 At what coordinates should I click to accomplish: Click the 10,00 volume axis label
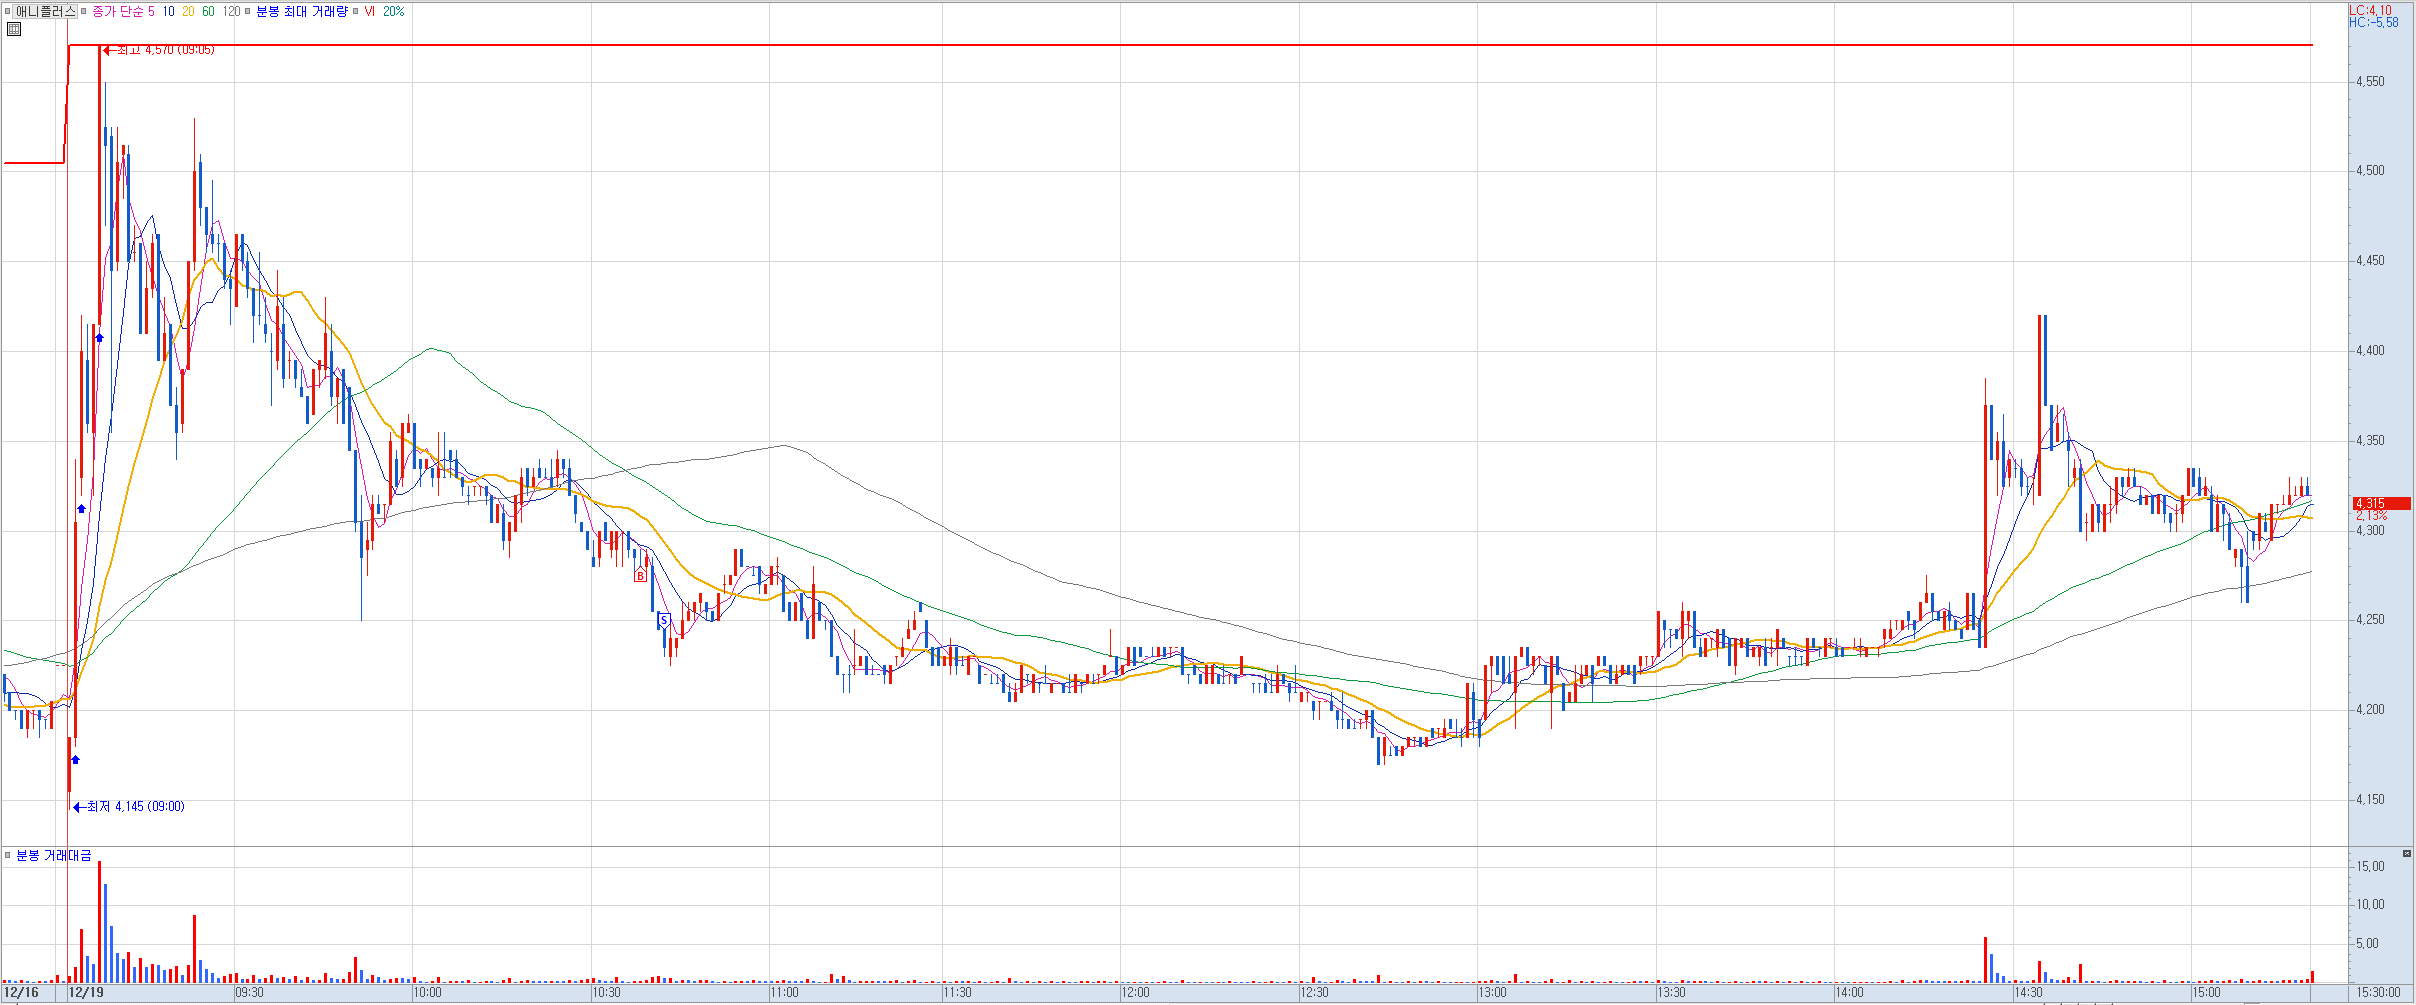coord(2370,905)
